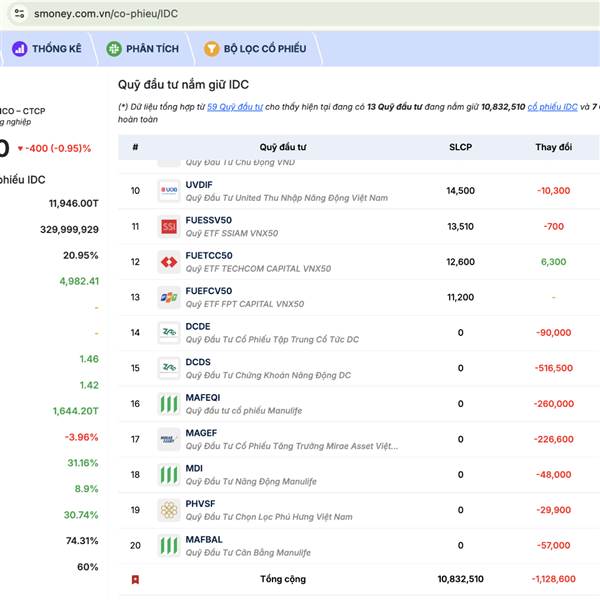
Task: Click the 1,644.20T value in left panel
Action: point(75,411)
